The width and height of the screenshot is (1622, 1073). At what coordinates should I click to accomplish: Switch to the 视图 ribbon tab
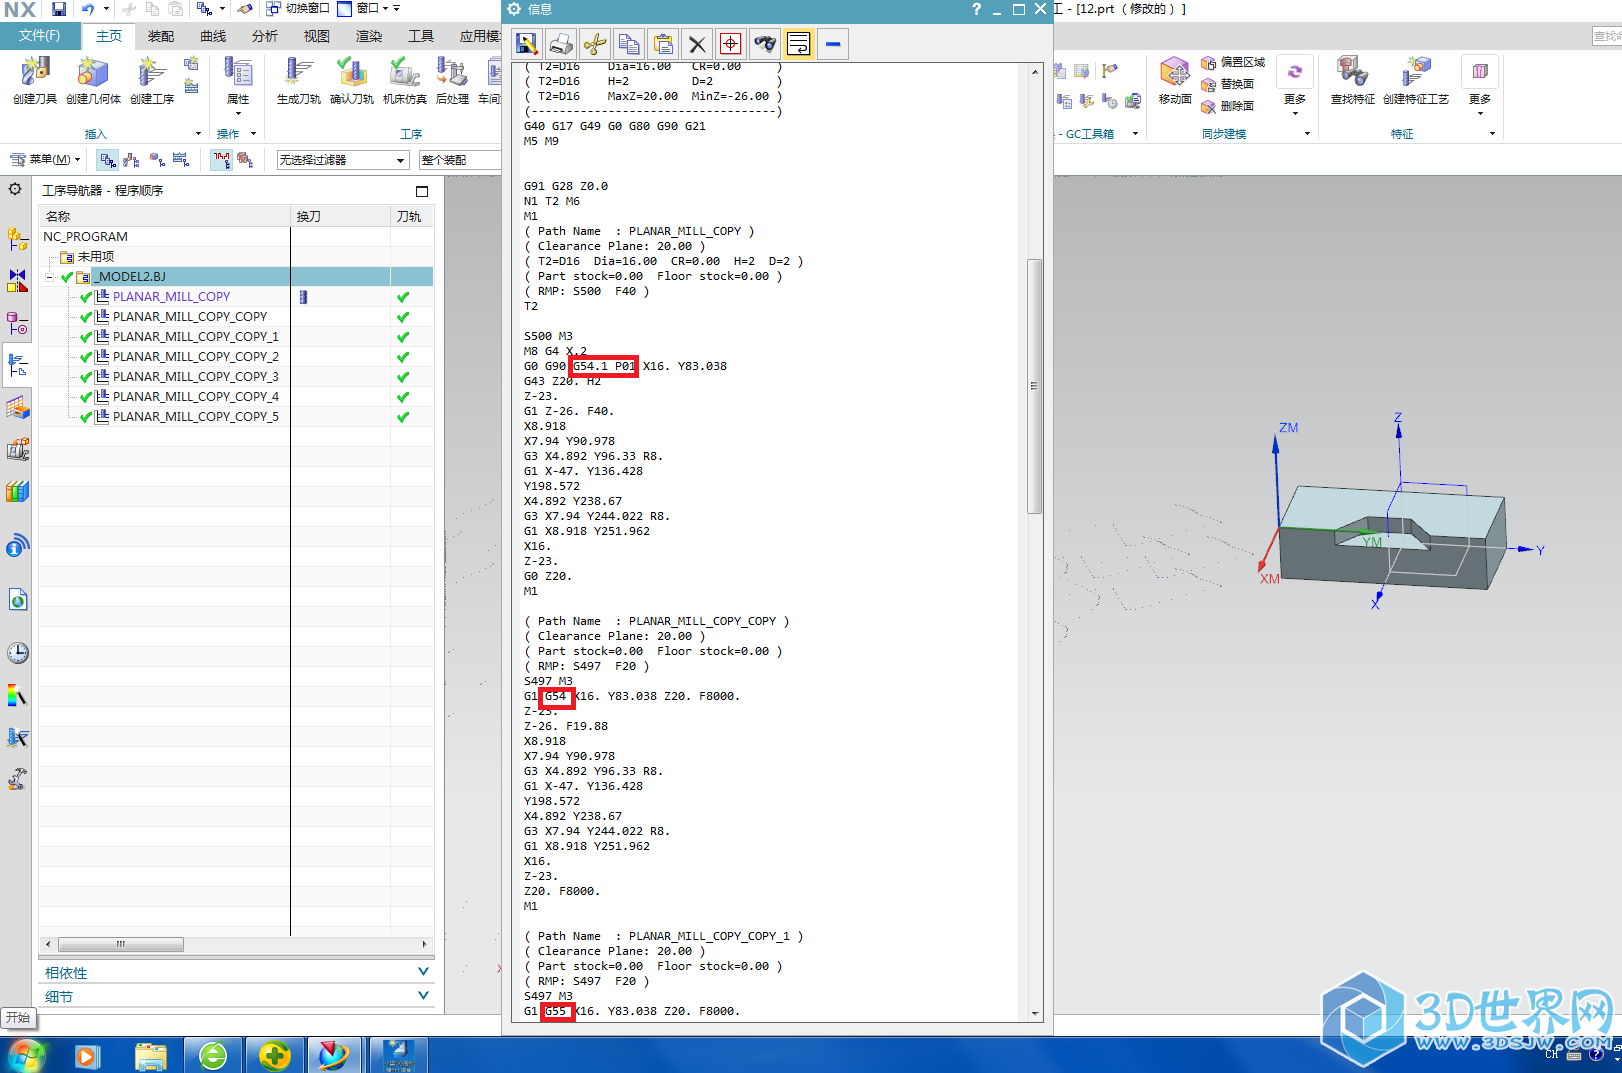coord(317,36)
